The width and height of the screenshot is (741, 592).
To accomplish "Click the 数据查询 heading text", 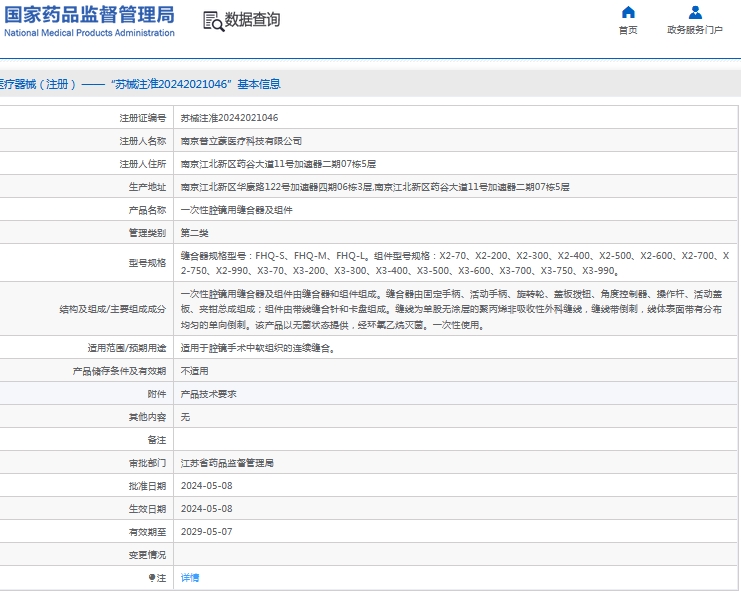I will (x=252, y=20).
